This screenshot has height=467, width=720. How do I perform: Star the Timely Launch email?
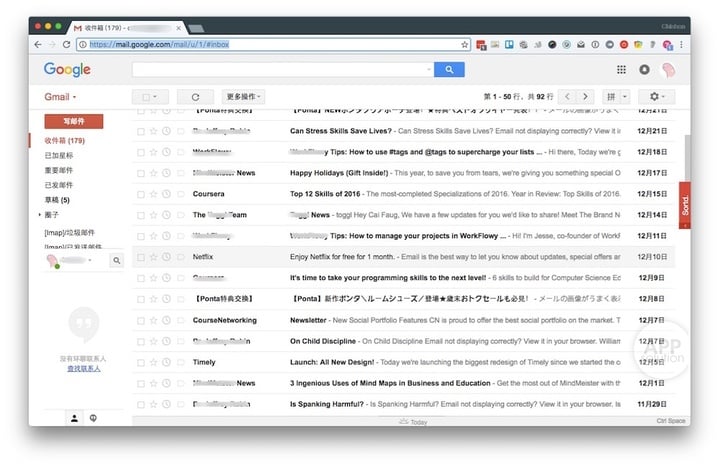(x=153, y=362)
